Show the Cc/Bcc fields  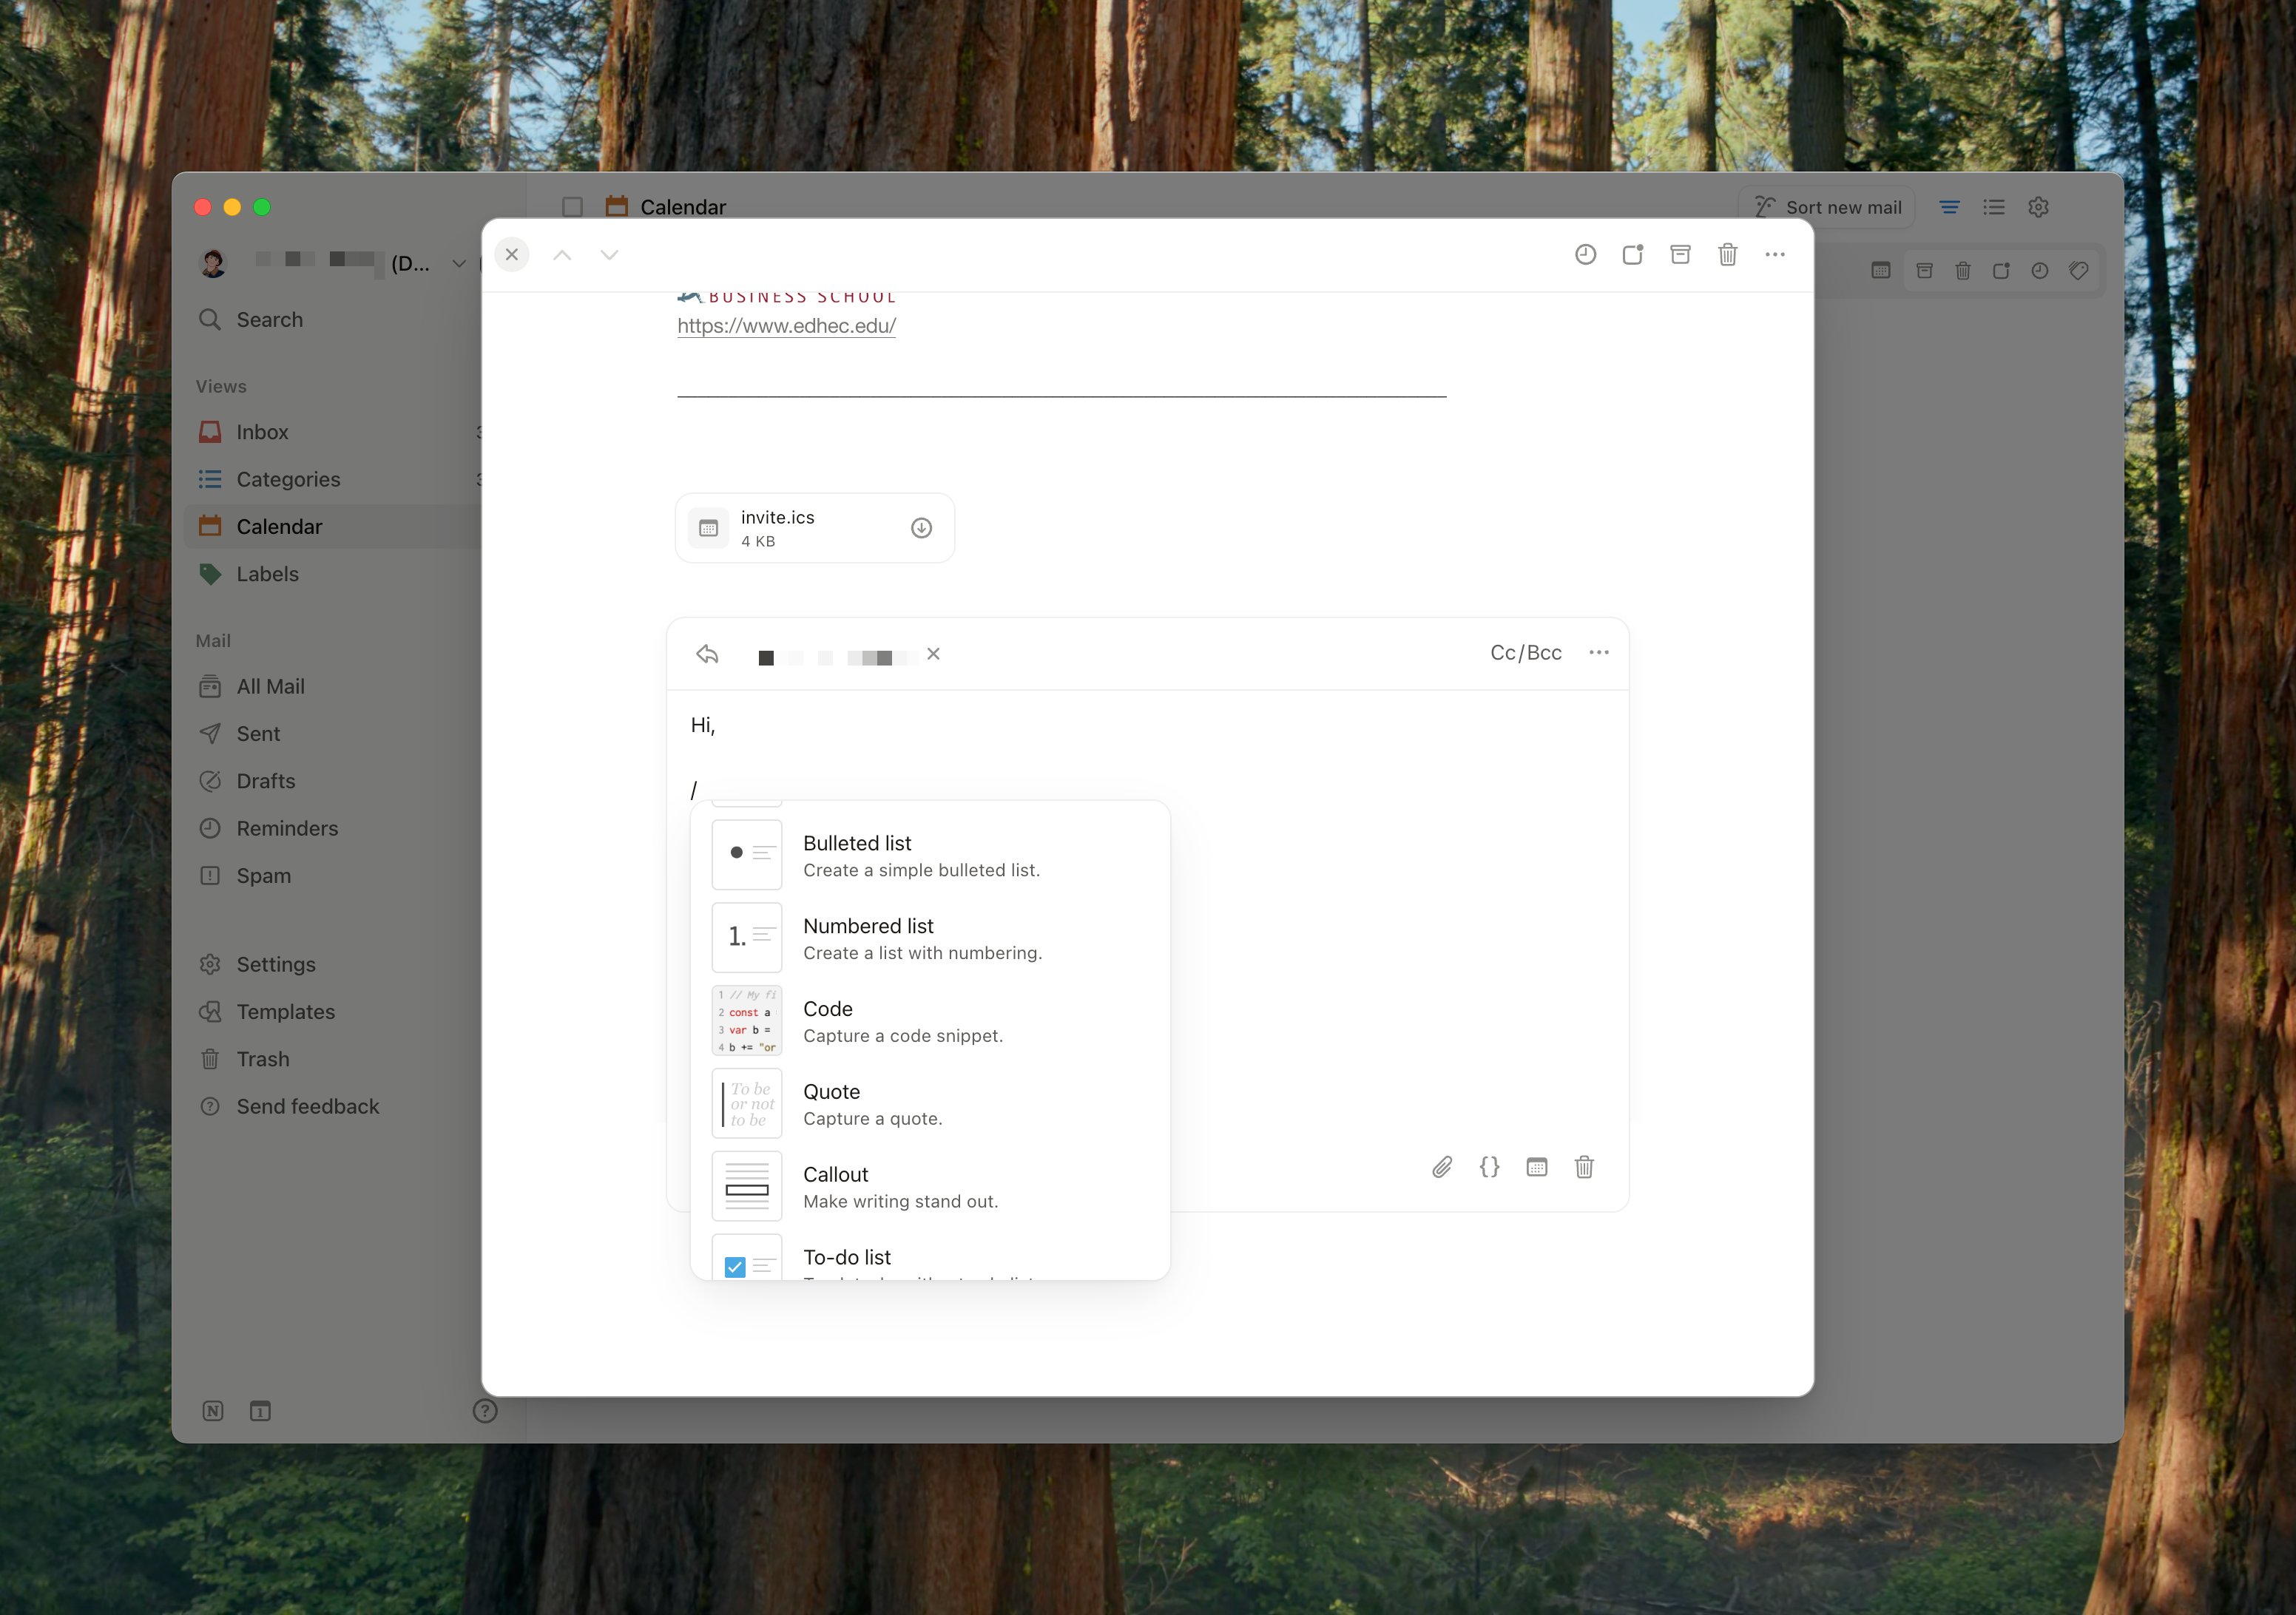1525,653
